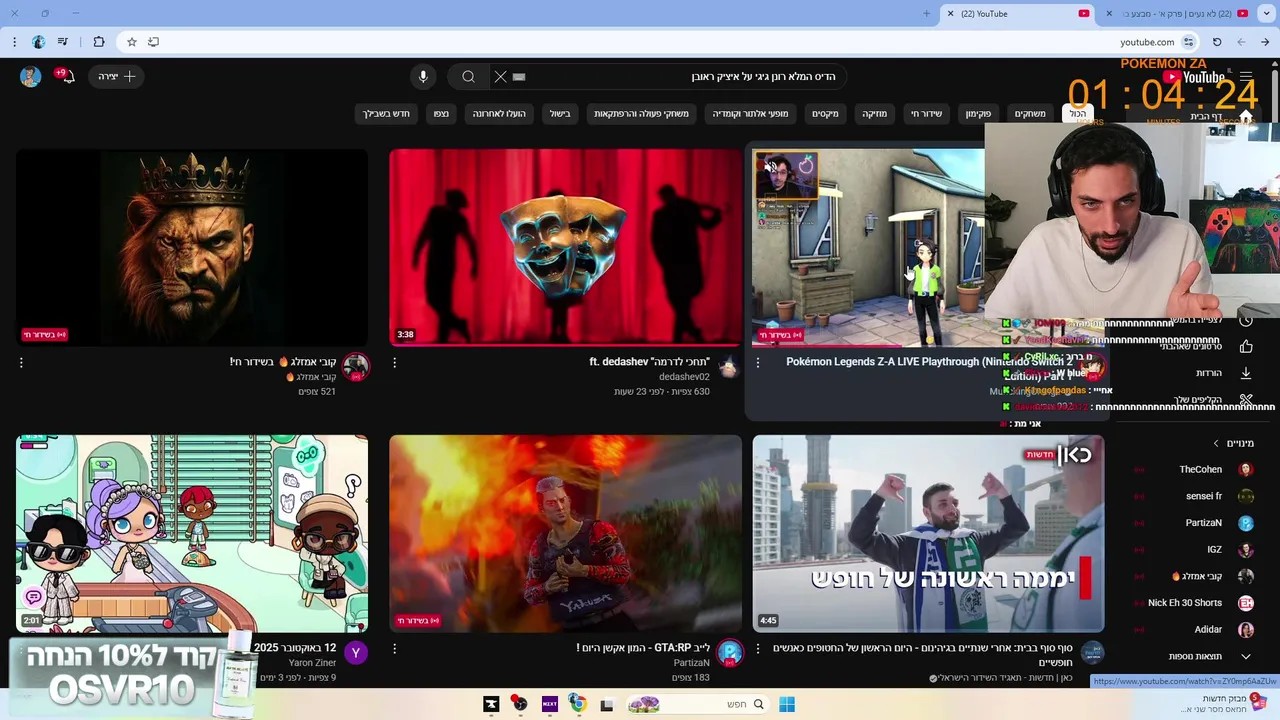Open options for the קובי אמזלג stream
This screenshot has height=720, width=1280.
[x=21, y=363]
